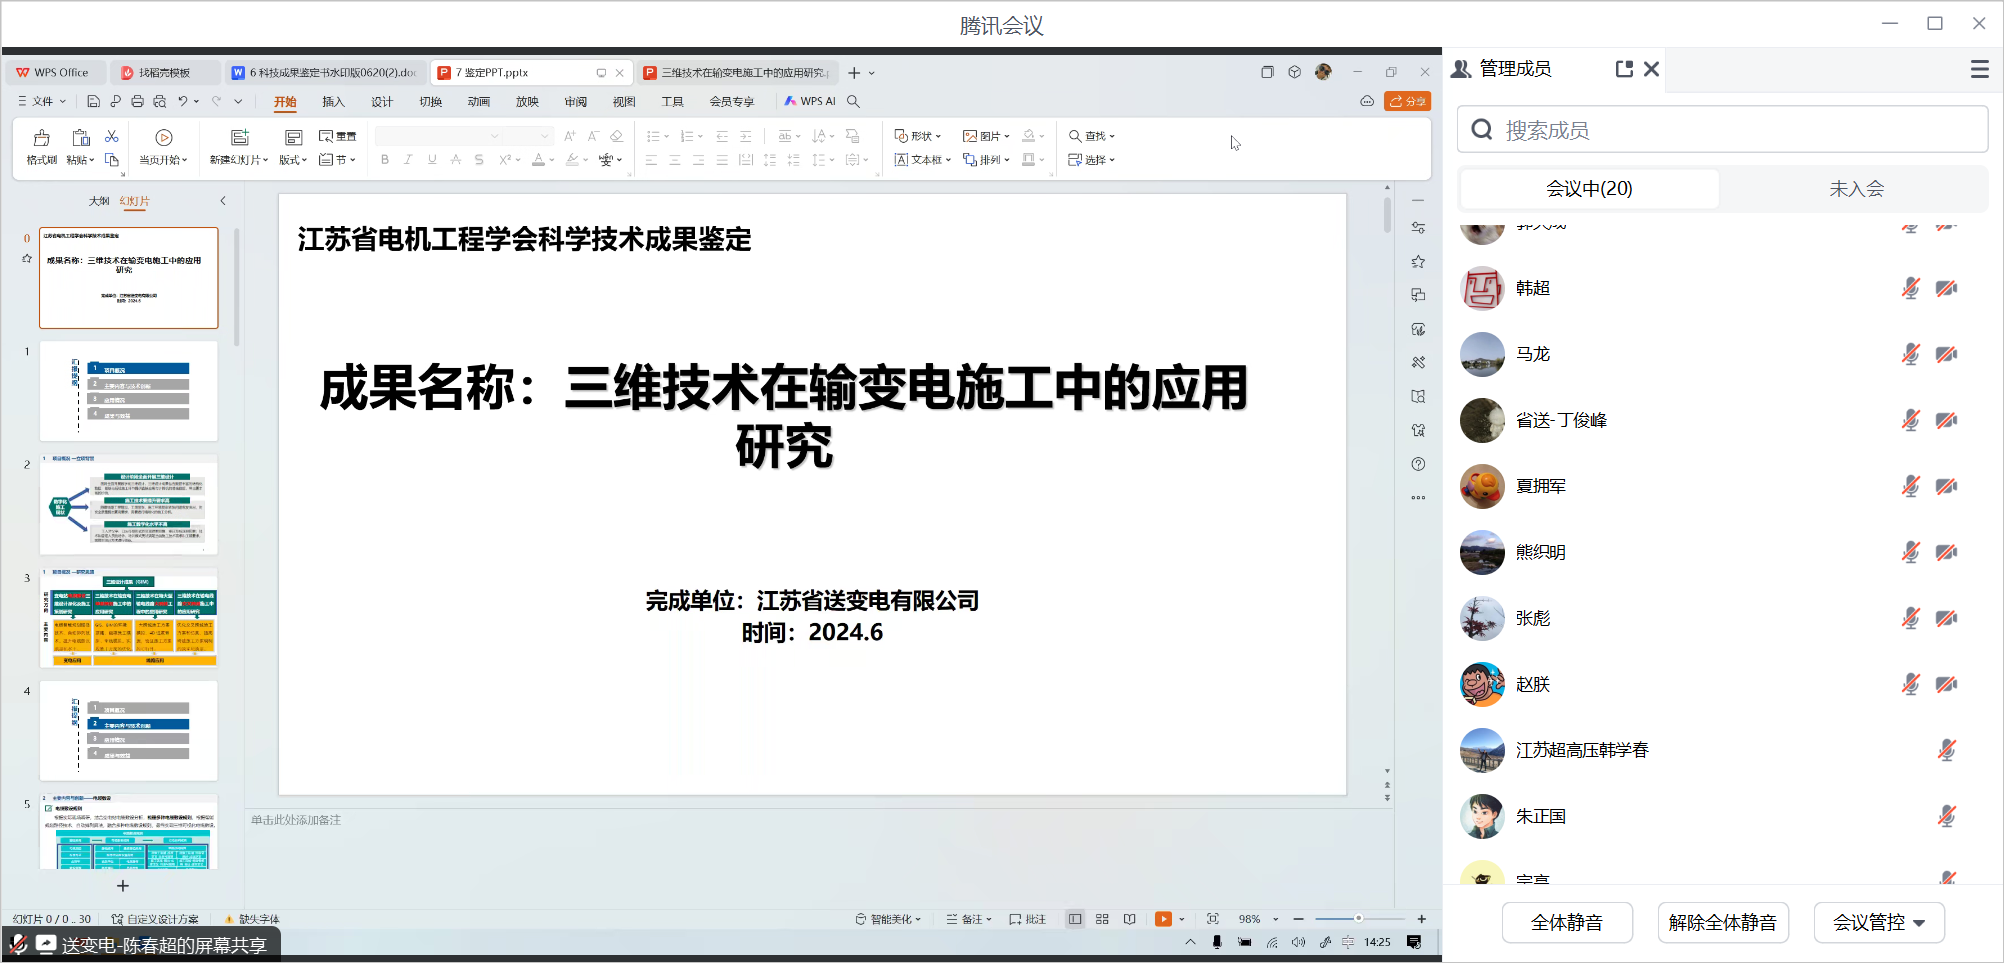2004x963 pixels.
Task: Click the new slide icon
Action: point(239,146)
